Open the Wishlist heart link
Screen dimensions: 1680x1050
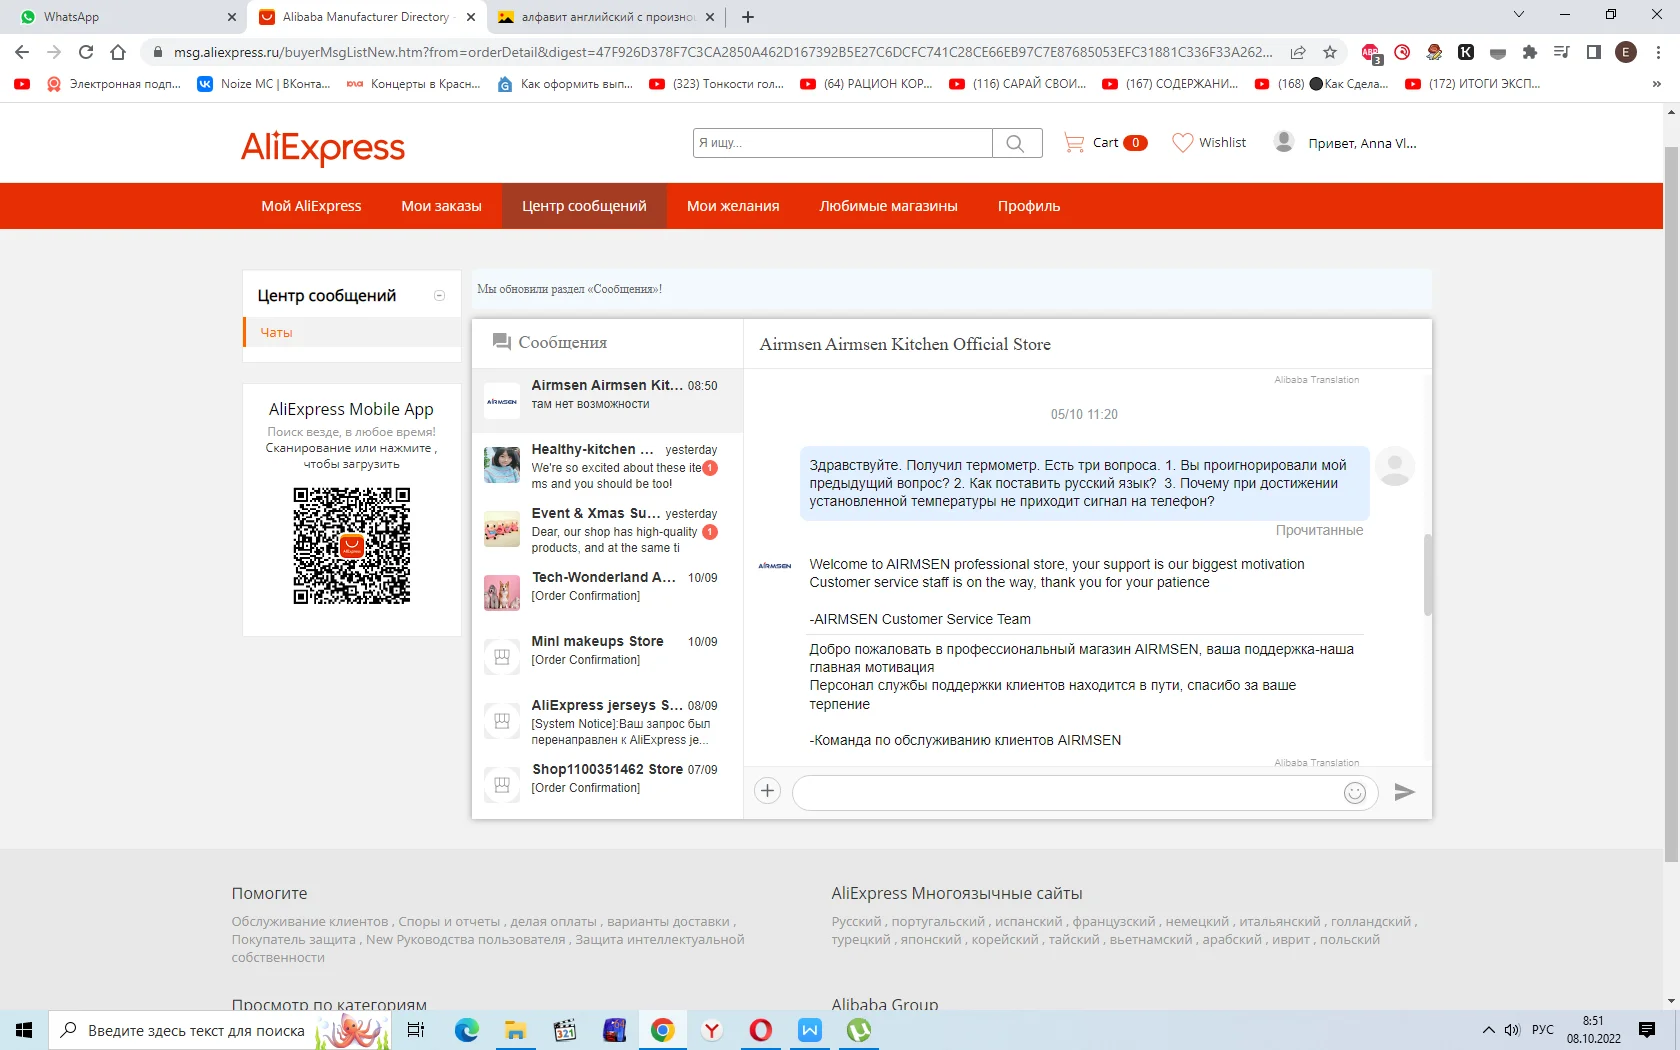(x=1209, y=143)
